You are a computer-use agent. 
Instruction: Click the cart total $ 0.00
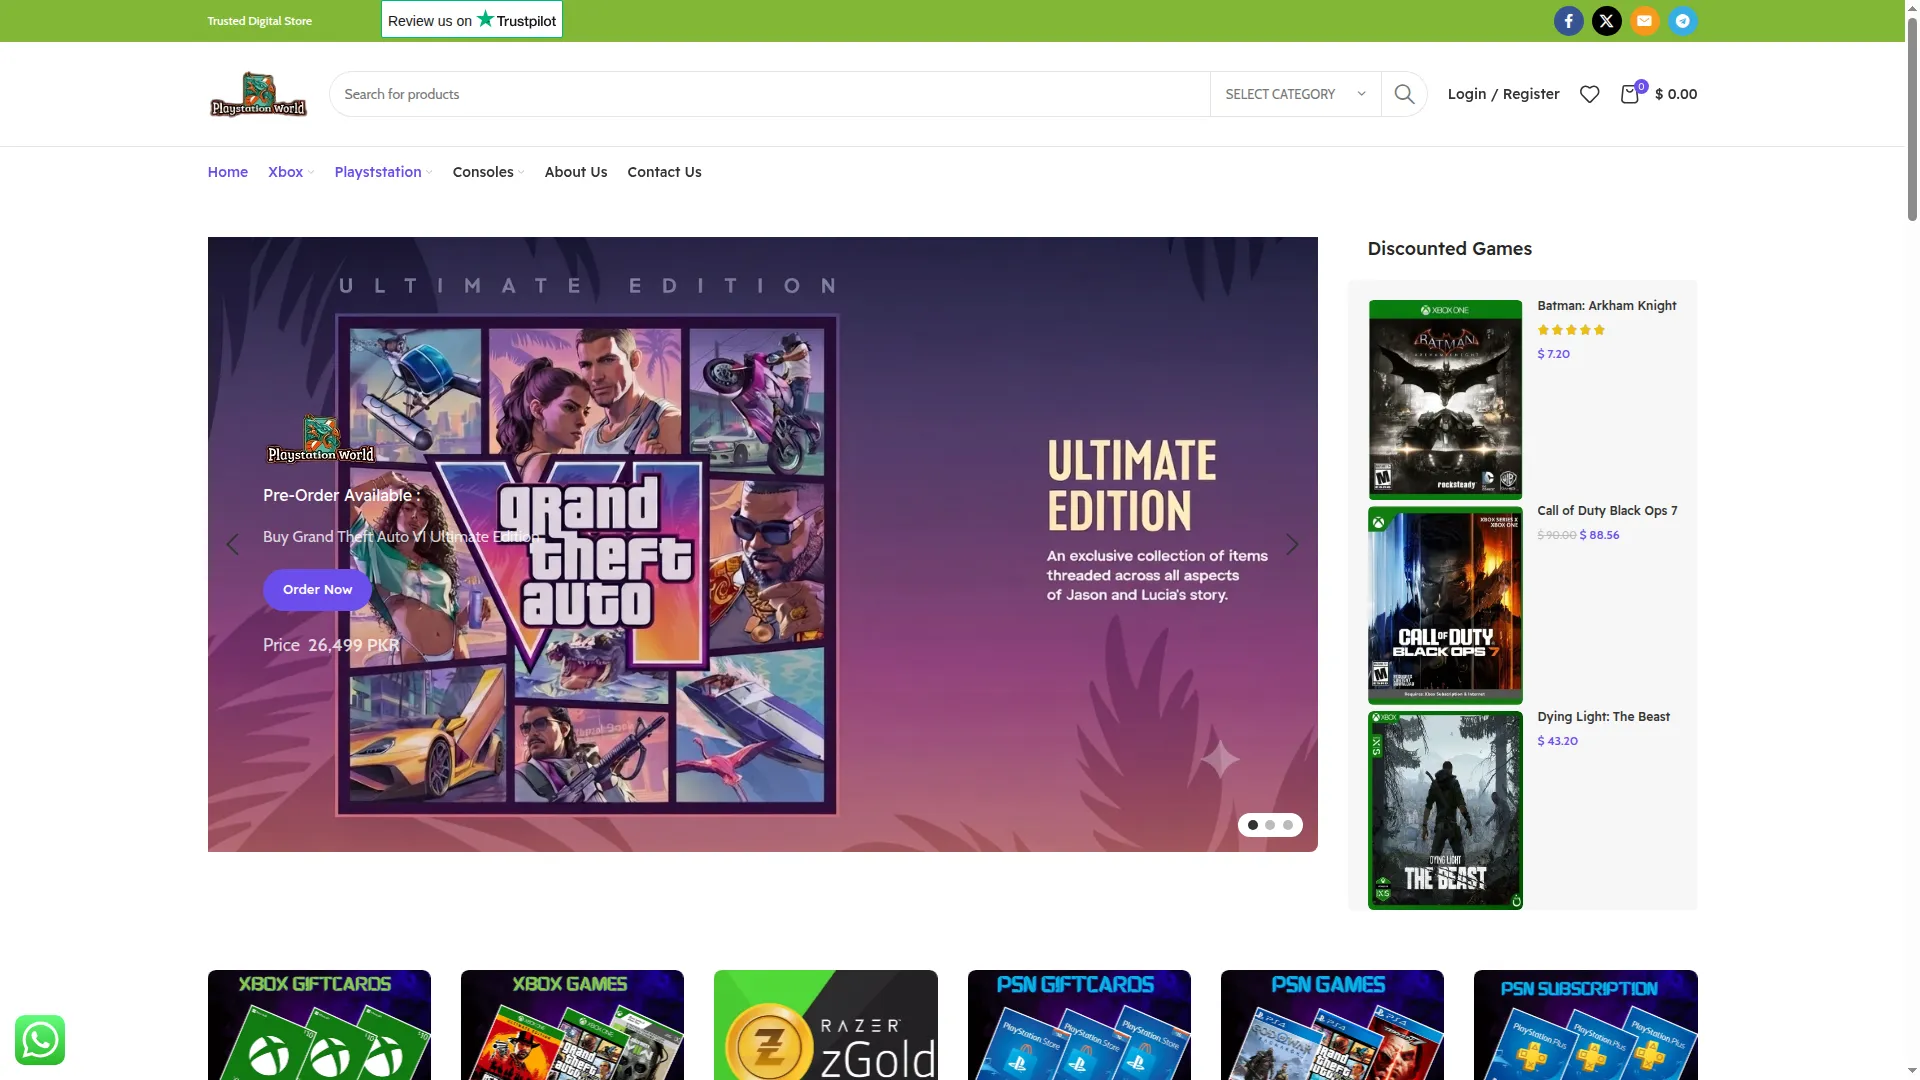pyautogui.click(x=1676, y=94)
